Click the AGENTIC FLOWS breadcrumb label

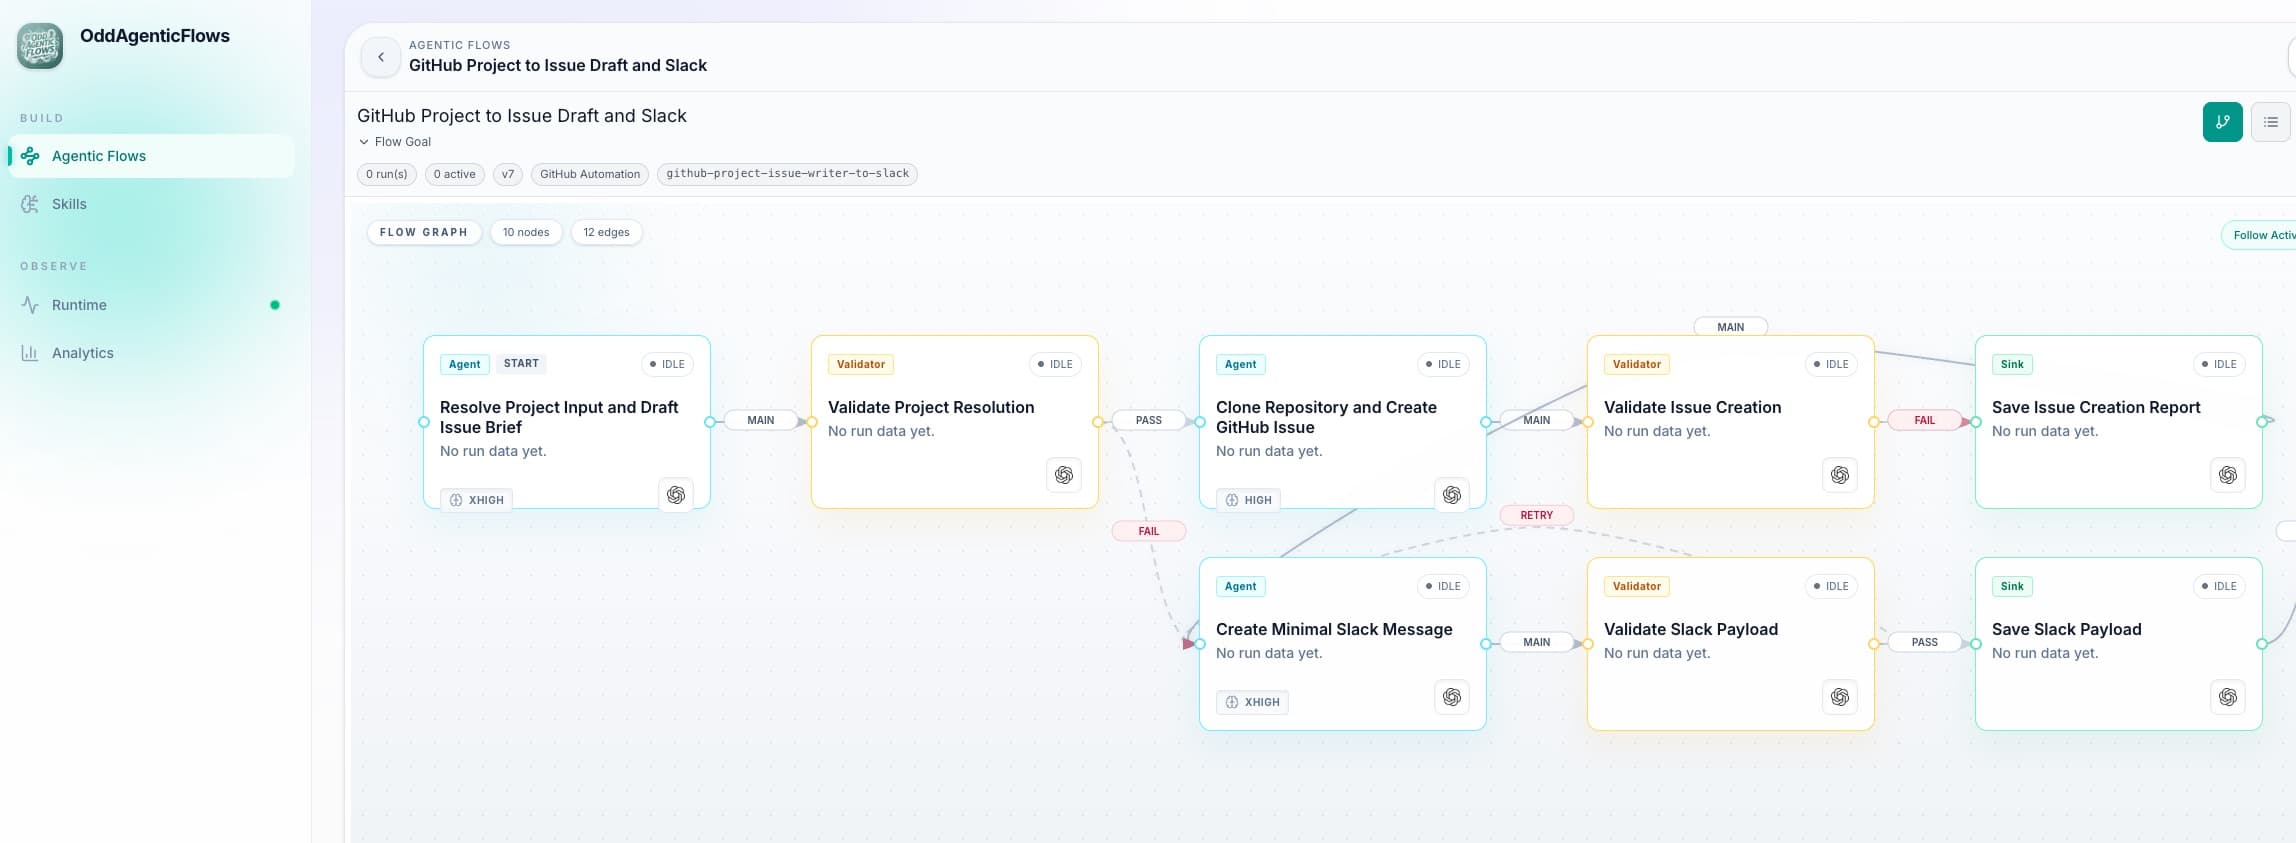tap(460, 45)
